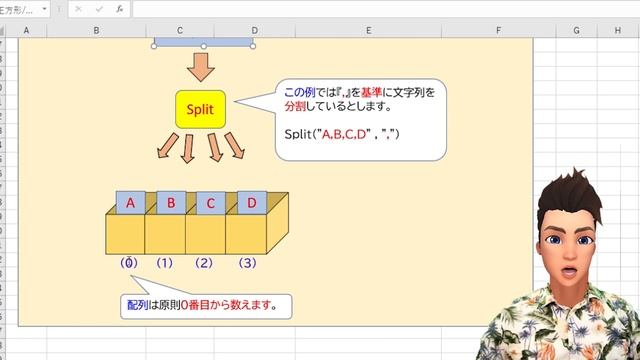Click the Select All corner button
This screenshot has height=360, width=640.
coord(2,31)
